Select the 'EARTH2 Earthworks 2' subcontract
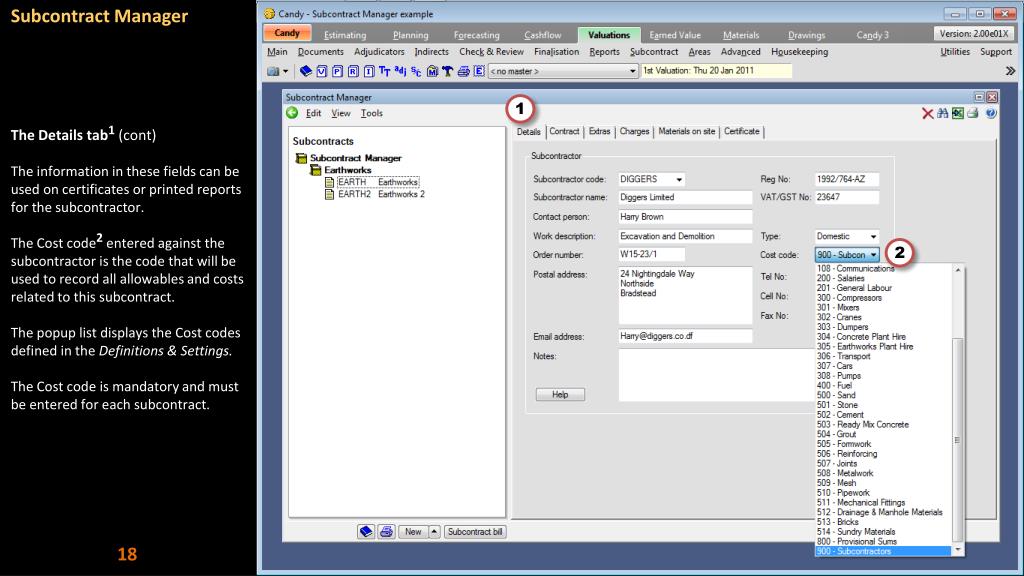The width and height of the screenshot is (1024, 576). point(381,194)
